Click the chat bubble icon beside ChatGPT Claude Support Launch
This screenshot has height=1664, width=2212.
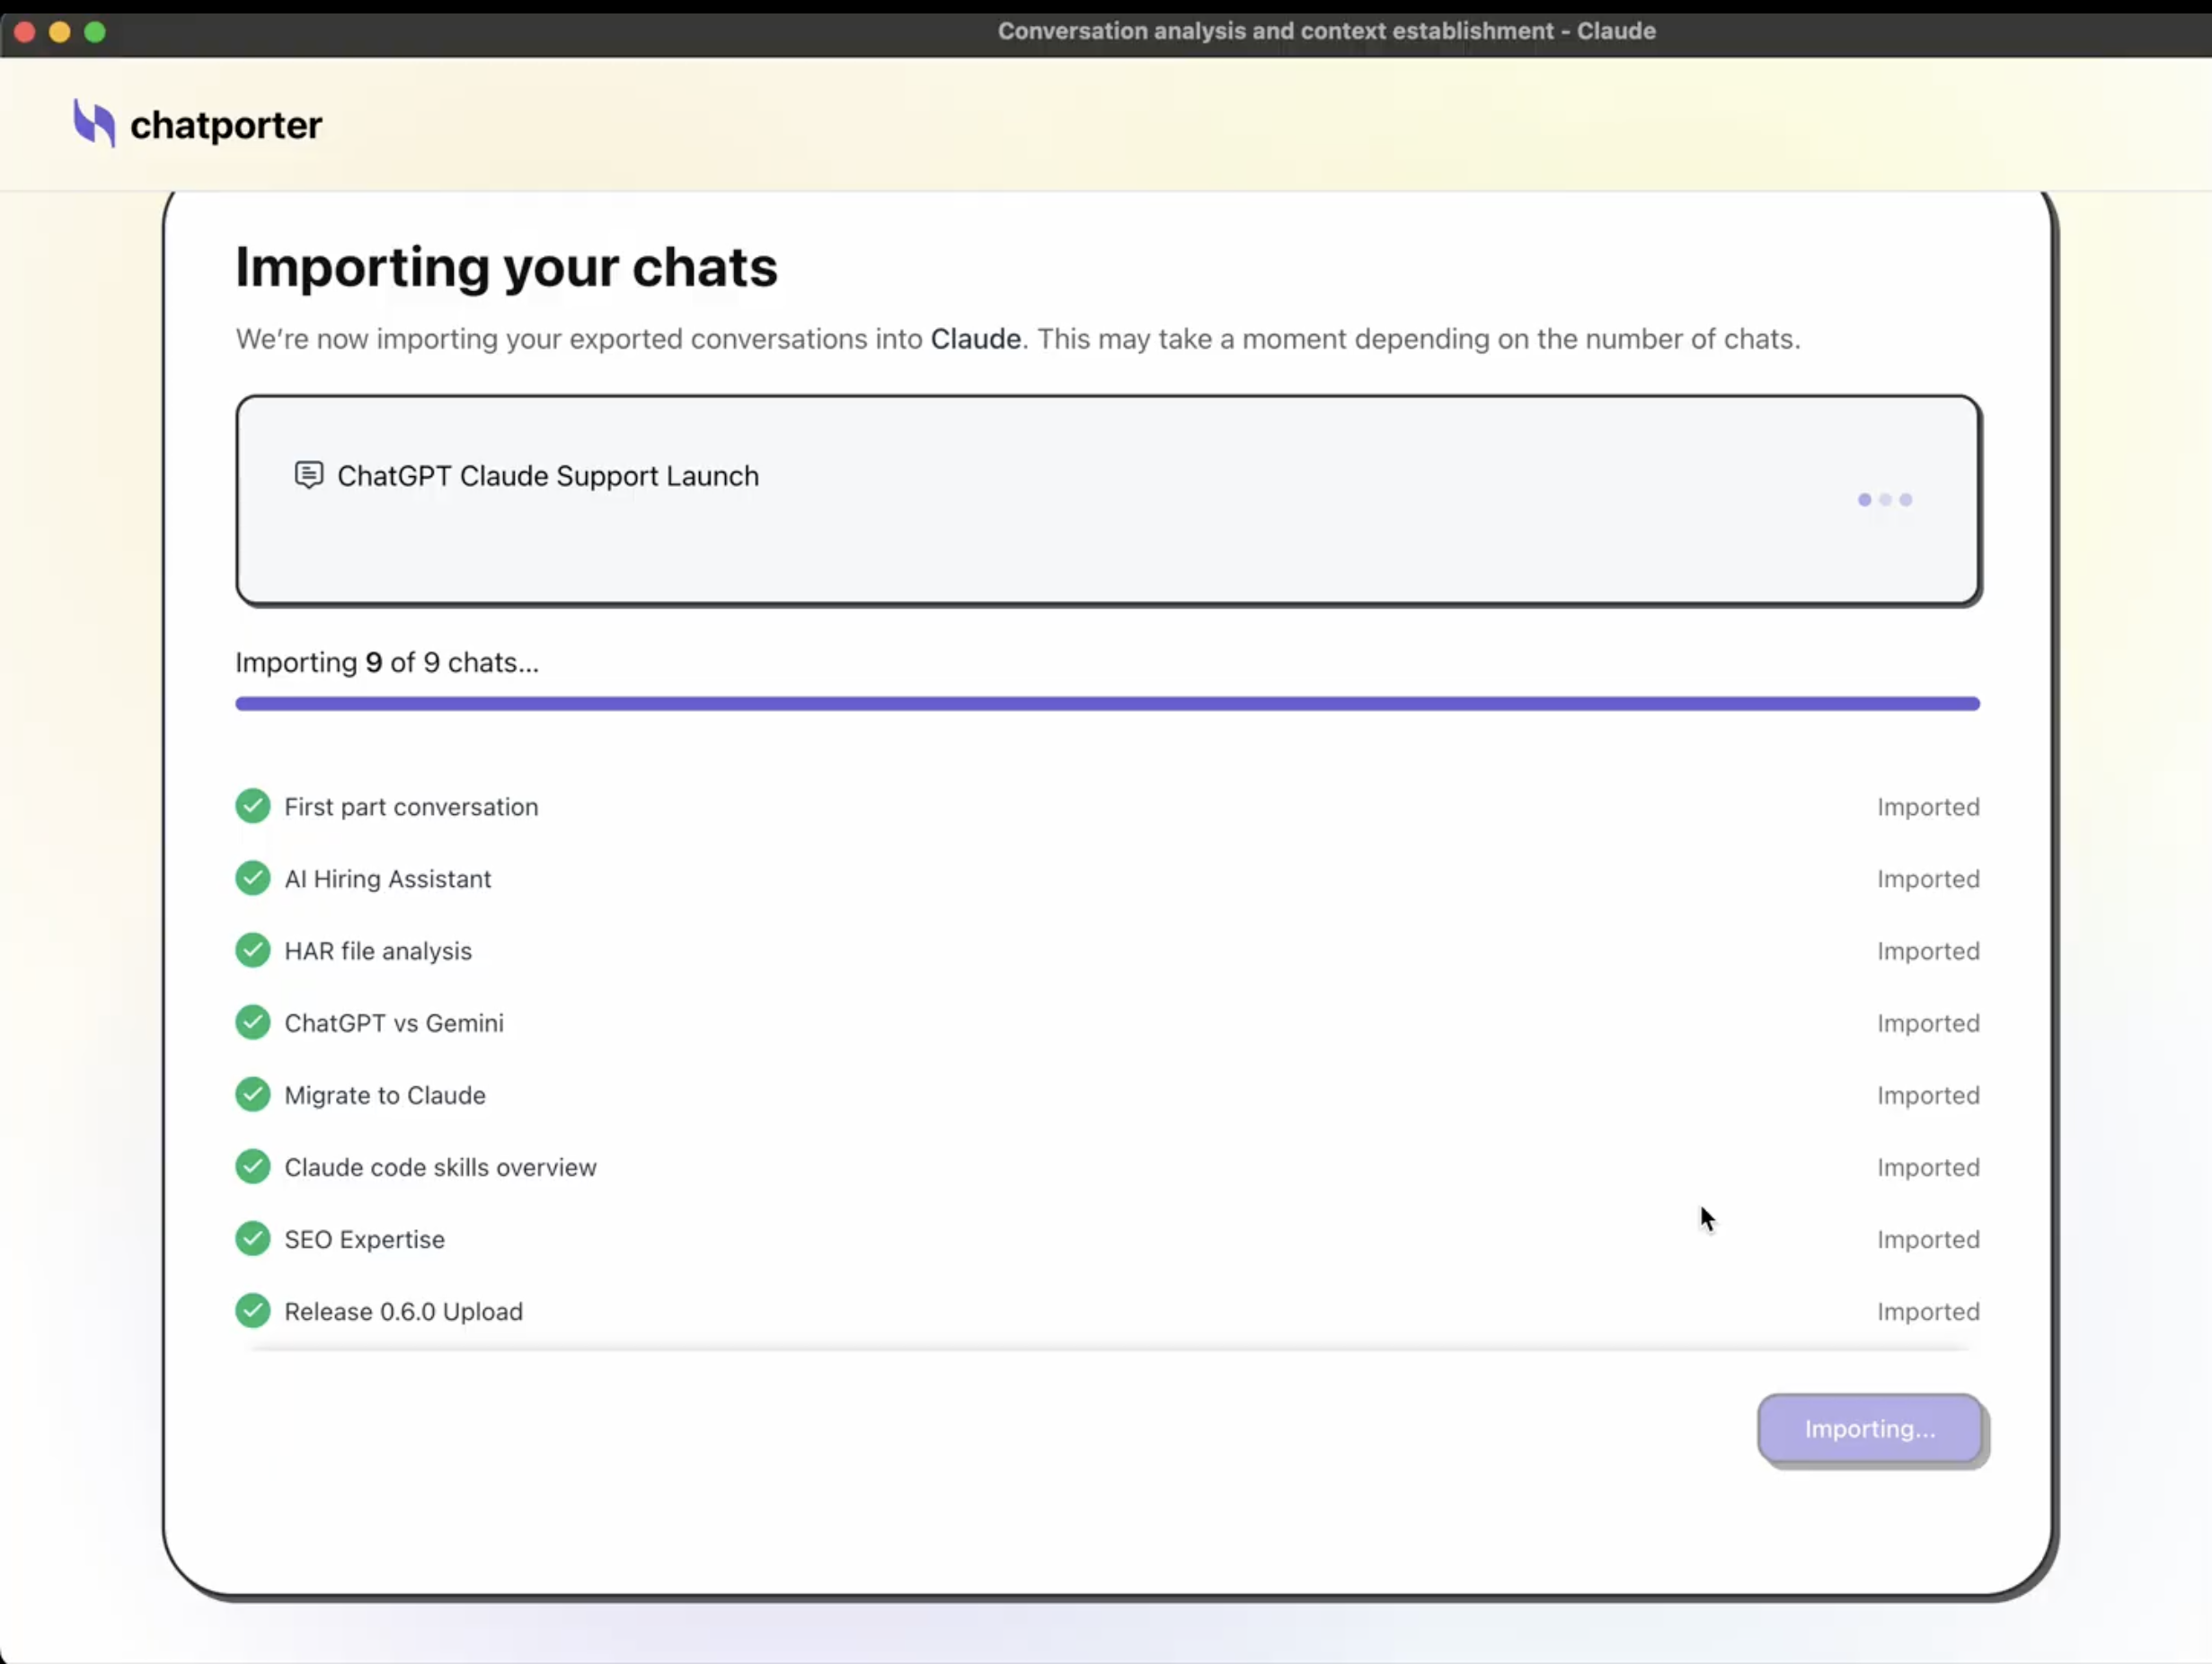tap(308, 475)
